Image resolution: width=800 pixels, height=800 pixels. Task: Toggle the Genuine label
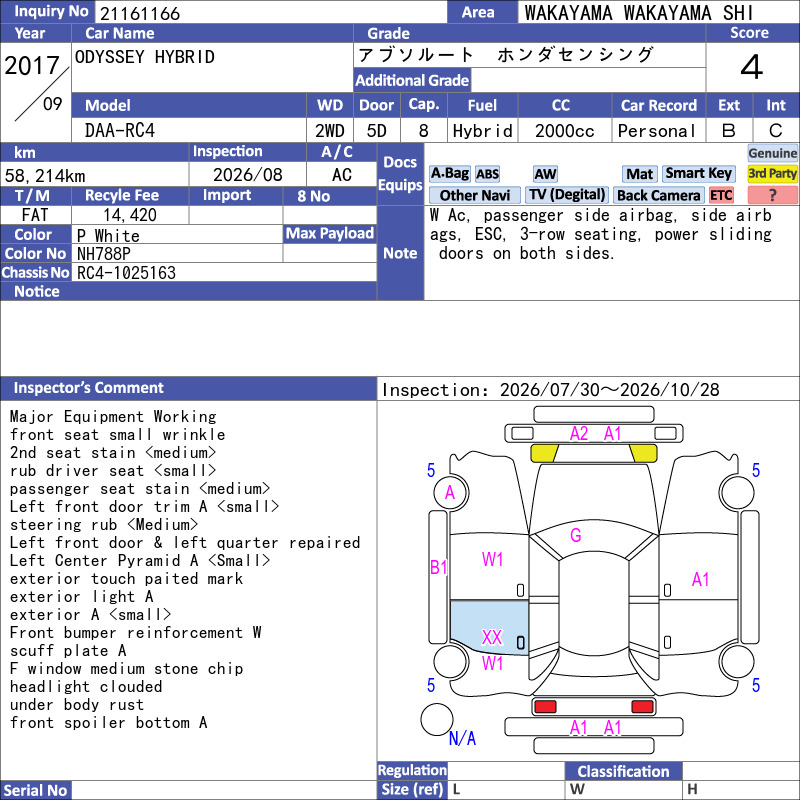click(x=772, y=153)
